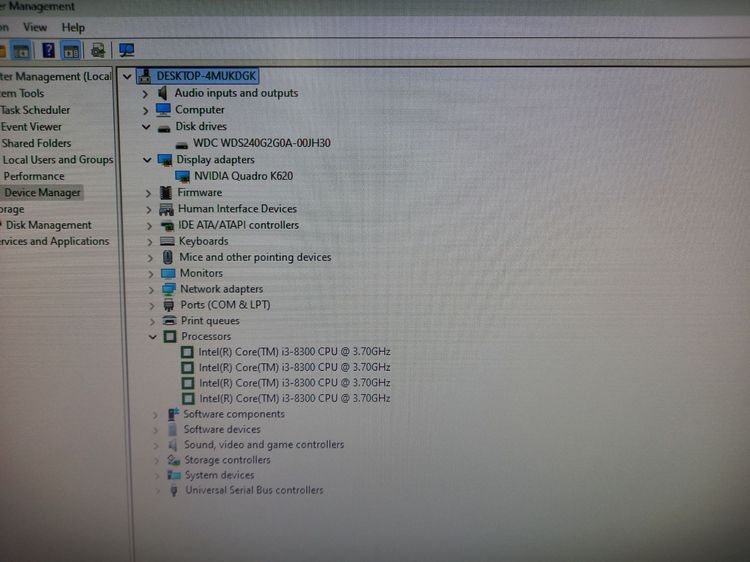Click the Software components icon
Image resolution: width=750 pixels, height=562 pixels.
(x=173, y=414)
